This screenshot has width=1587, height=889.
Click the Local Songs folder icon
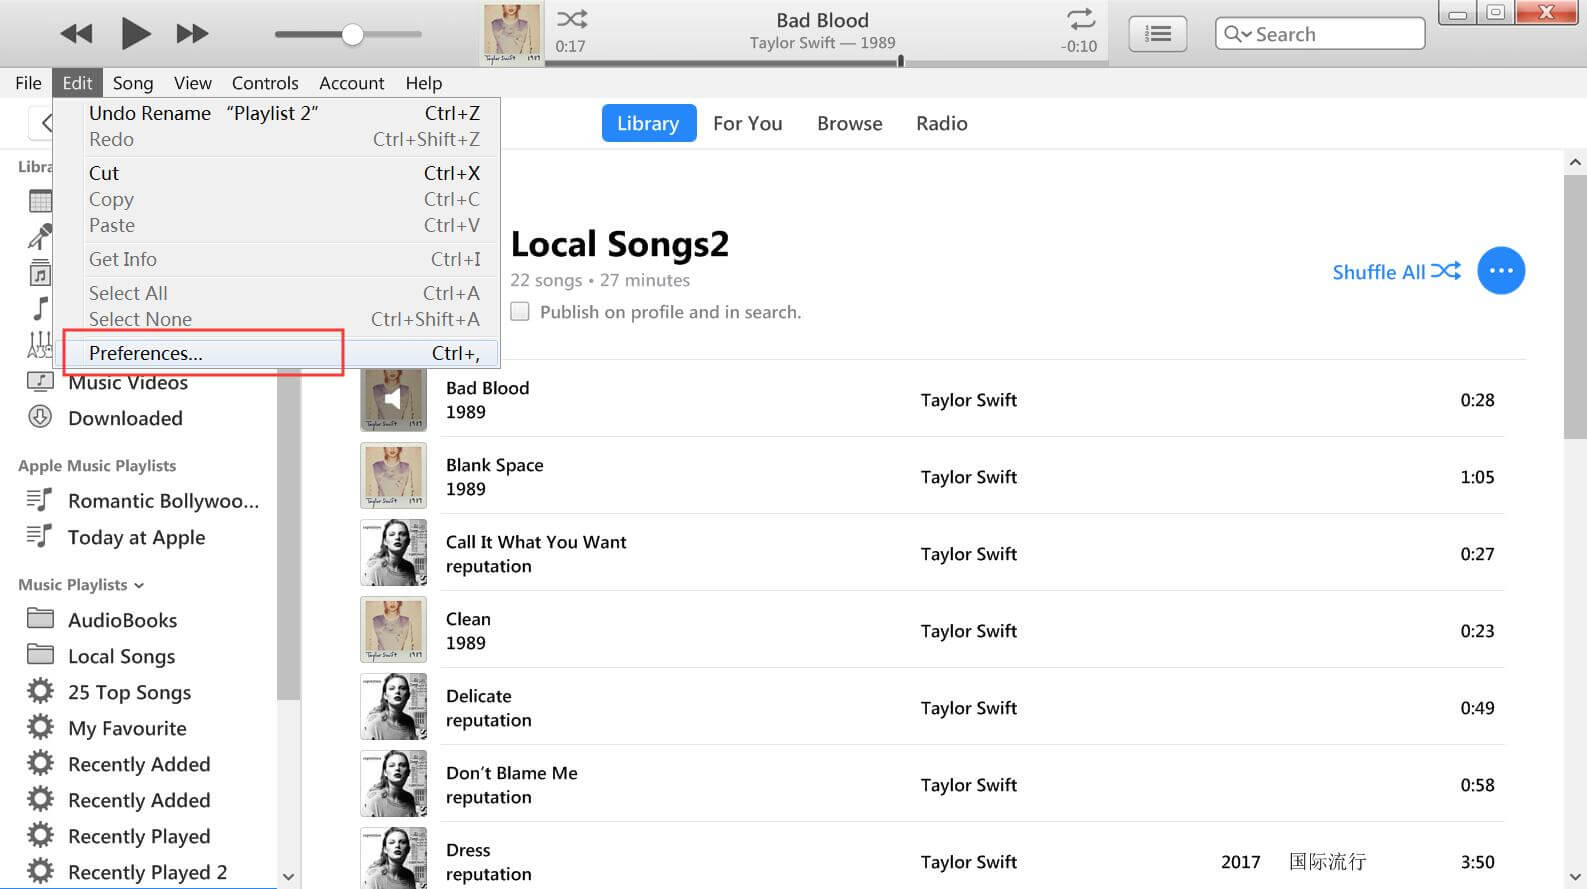40,655
